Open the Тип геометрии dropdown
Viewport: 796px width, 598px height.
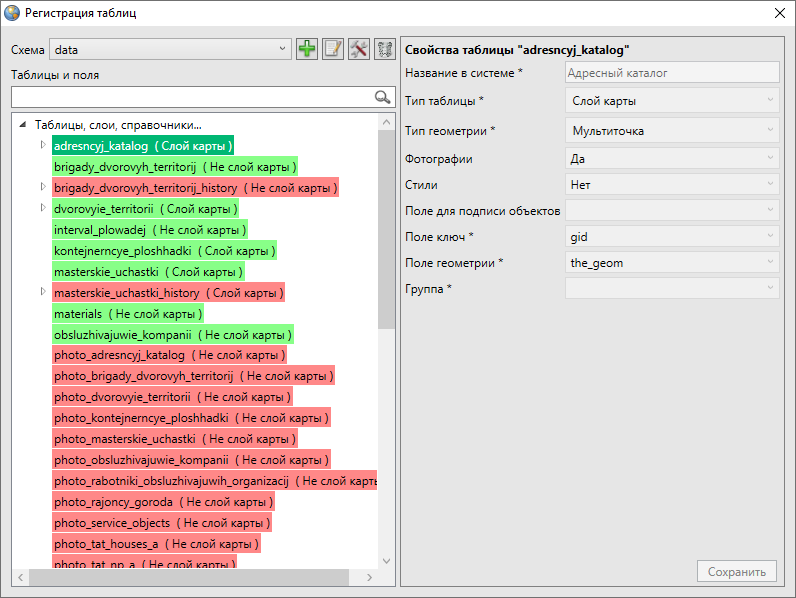(x=672, y=130)
